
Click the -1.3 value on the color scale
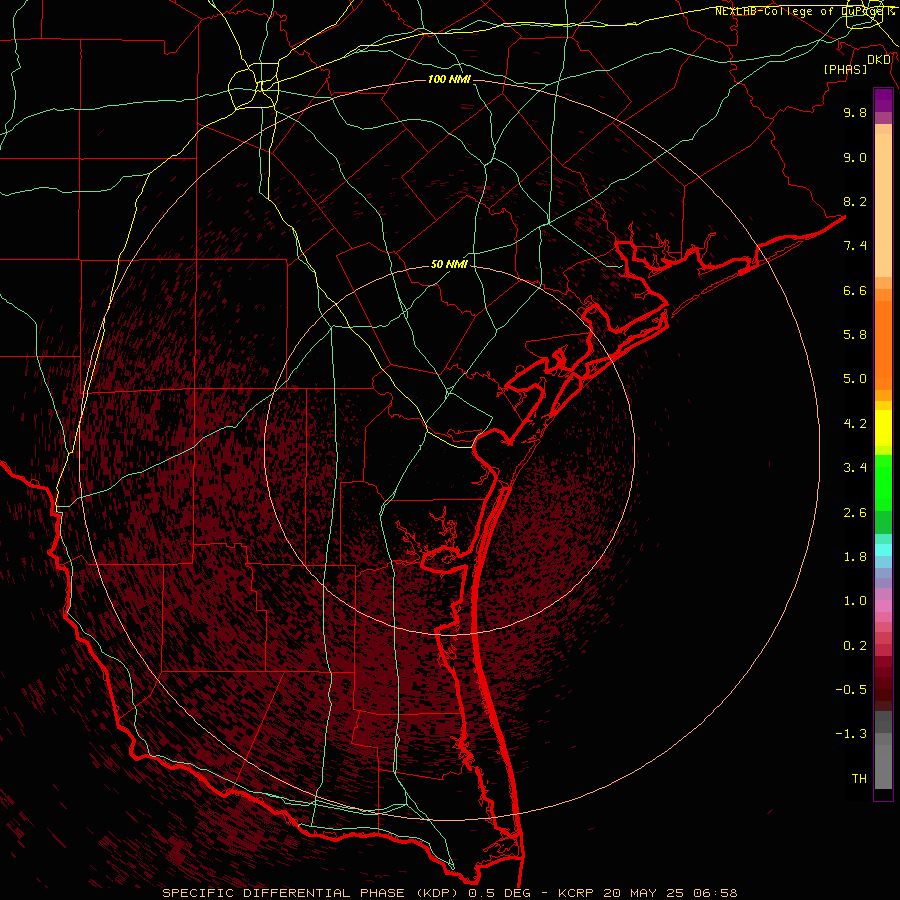(x=851, y=734)
